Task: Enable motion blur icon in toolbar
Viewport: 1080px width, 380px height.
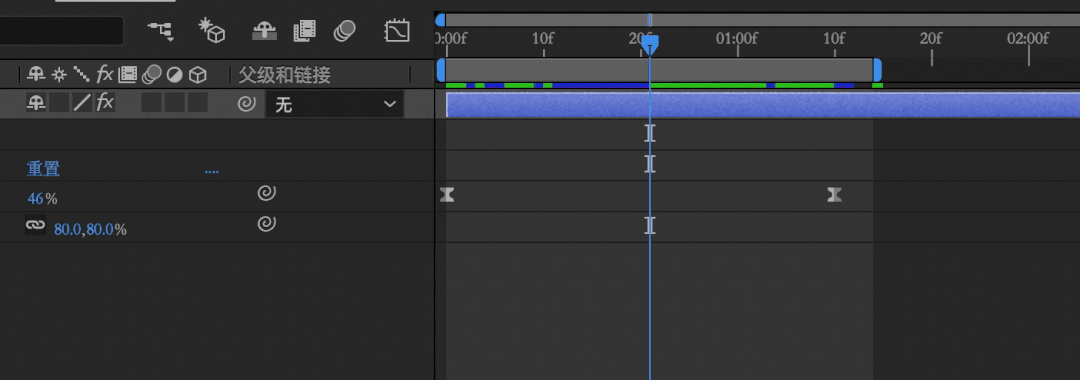Action: click(344, 30)
